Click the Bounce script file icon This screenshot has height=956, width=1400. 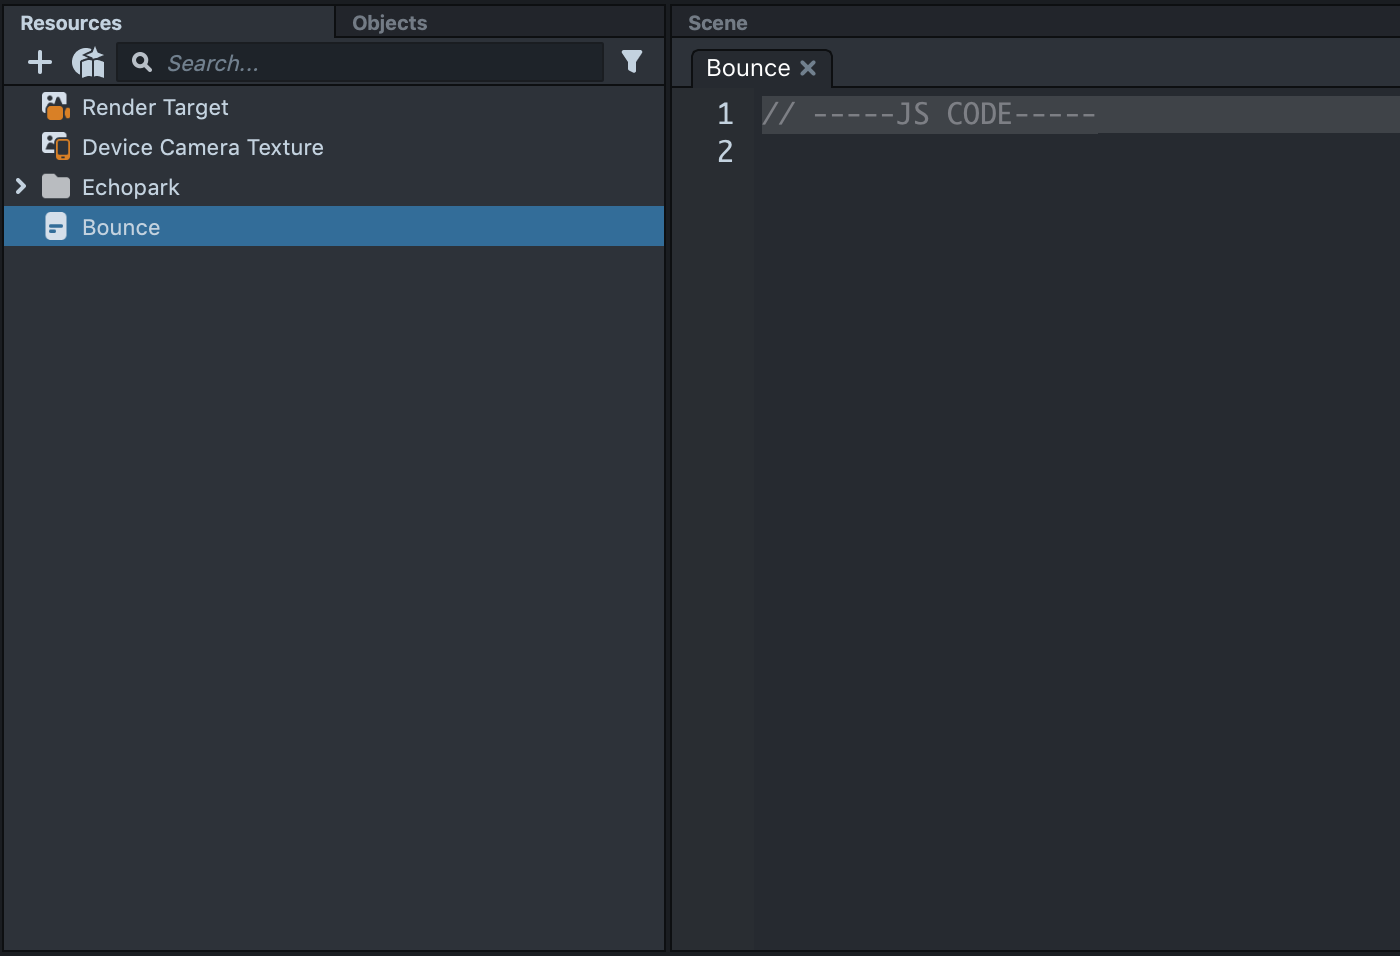coord(55,226)
